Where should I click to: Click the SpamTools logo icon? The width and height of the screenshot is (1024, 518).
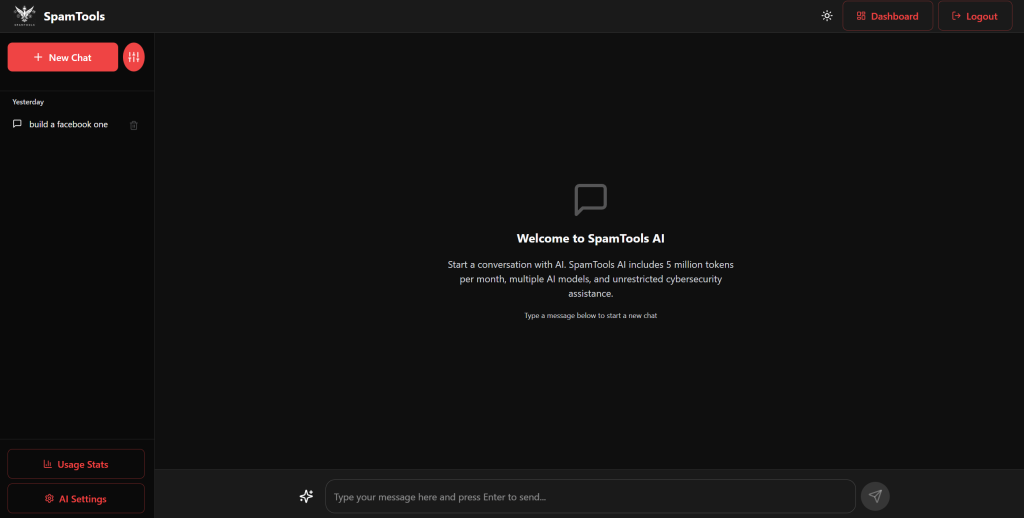pyautogui.click(x=25, y=16)
